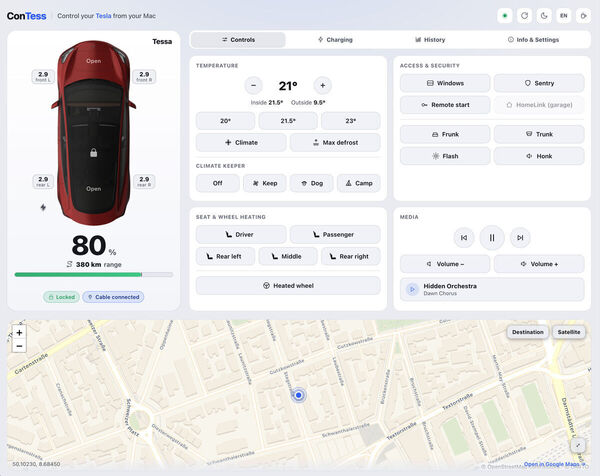Viewport: 600px width, 476px height.
Task: Enable Dog mode climate keeper
Action: pyautogui.click(x=312, y=183)
